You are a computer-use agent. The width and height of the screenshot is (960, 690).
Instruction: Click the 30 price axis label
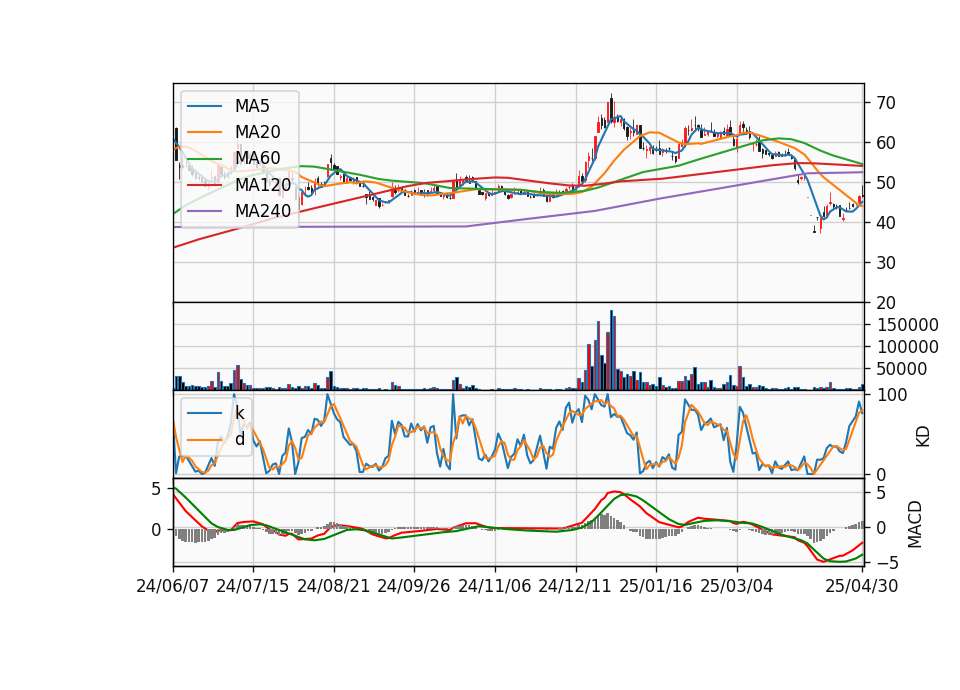click(886, 263)
